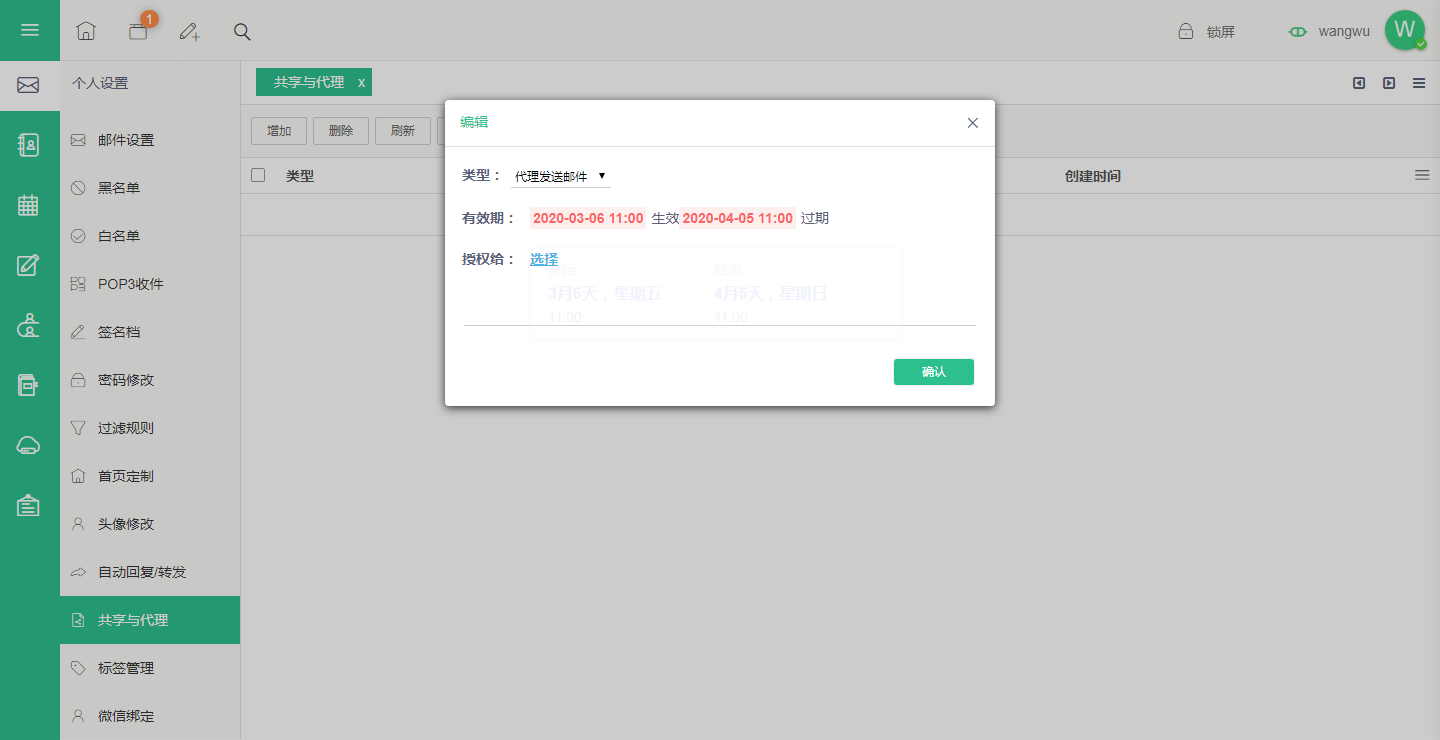Viewport: 1440px width, 740px height.
Task: Open the cloud drive sidebar icon
Action: pyautogui.click(x=29, y=445)
